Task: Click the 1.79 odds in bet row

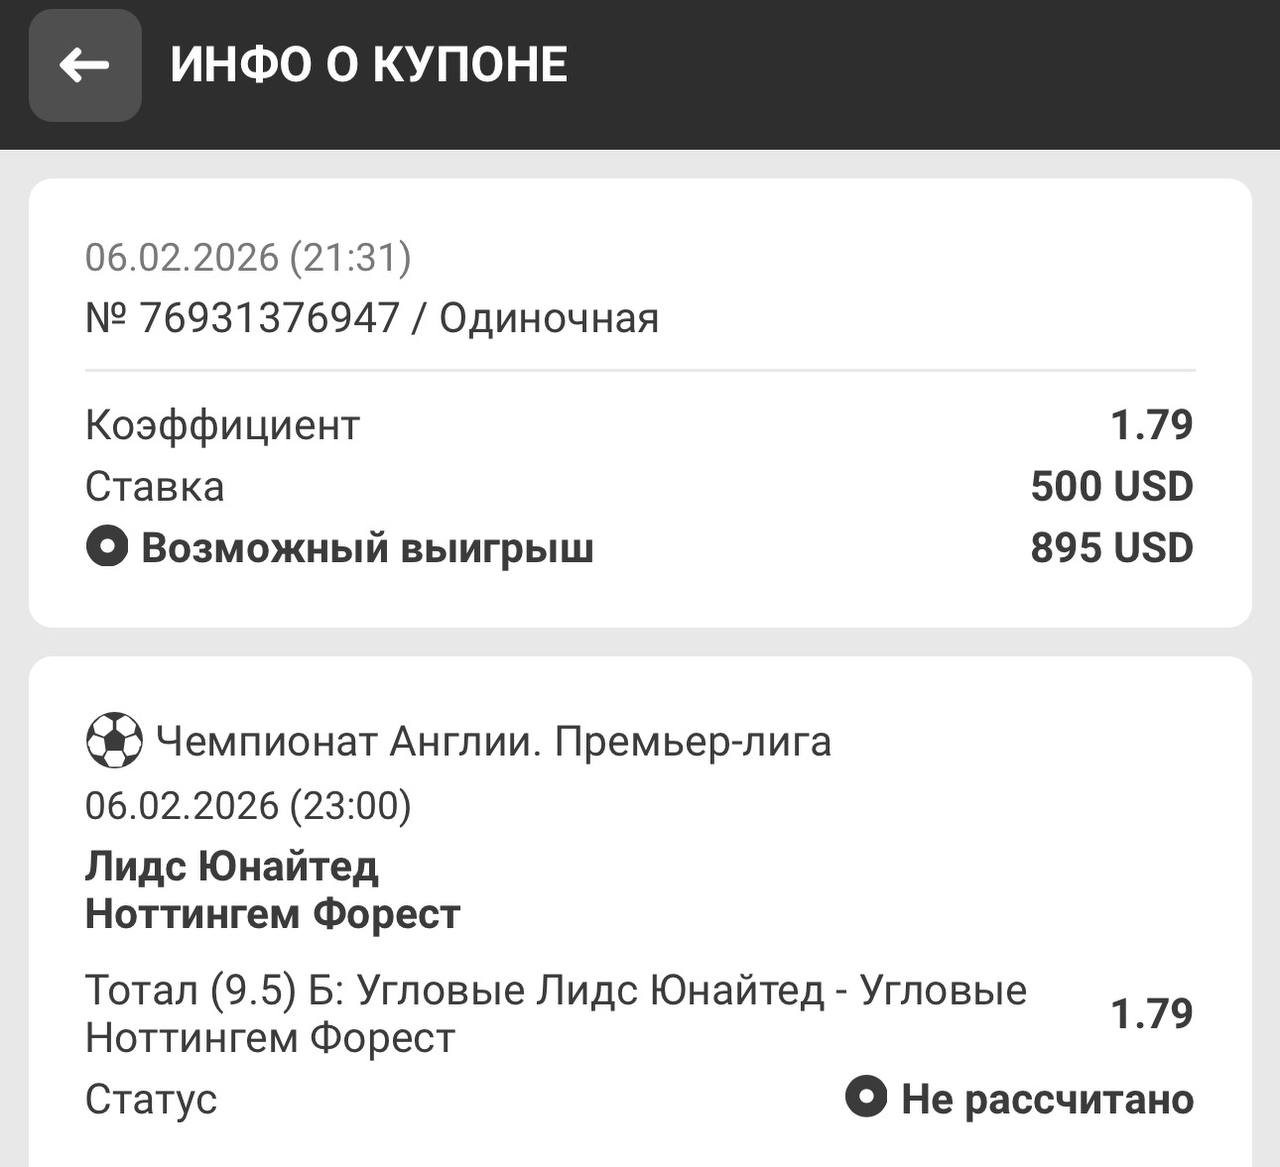Action: tap(1152, 1013)
